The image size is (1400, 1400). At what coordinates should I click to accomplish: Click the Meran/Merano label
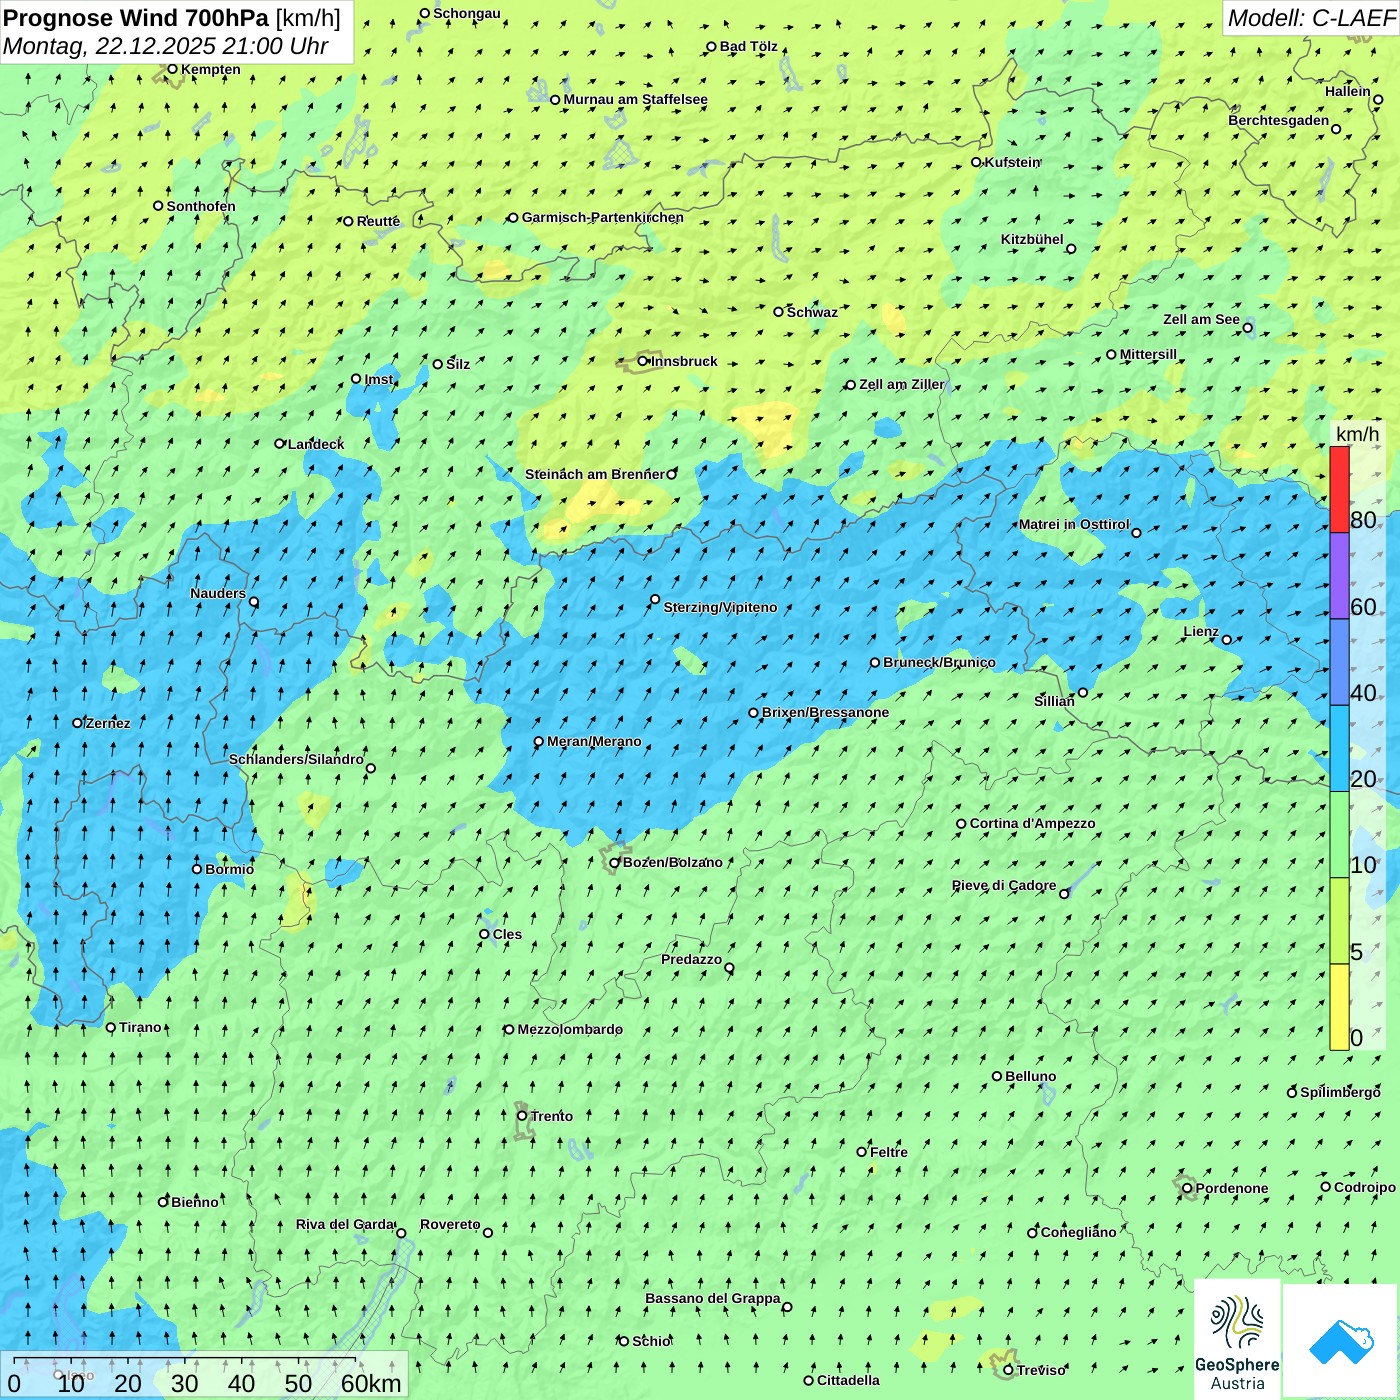(x=594, y=741)
